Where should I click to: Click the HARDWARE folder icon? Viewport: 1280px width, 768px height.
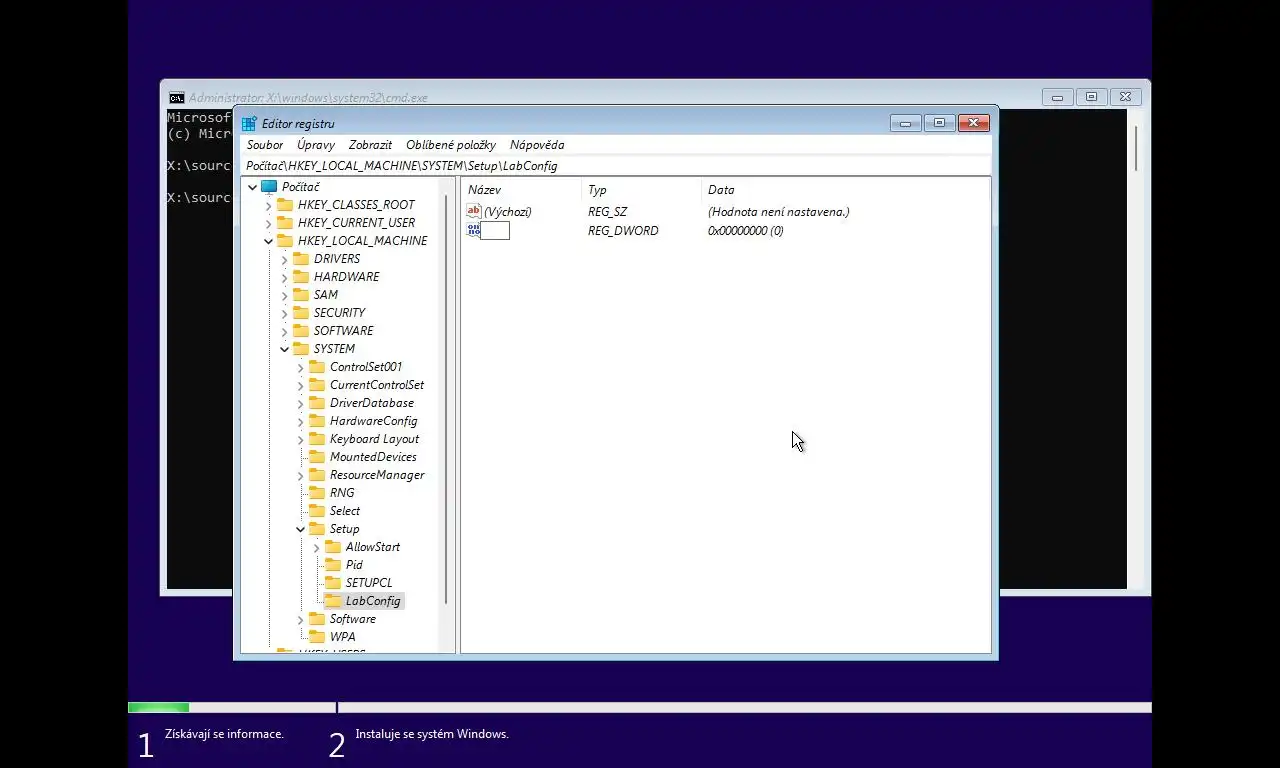click(x=301, y=277)
